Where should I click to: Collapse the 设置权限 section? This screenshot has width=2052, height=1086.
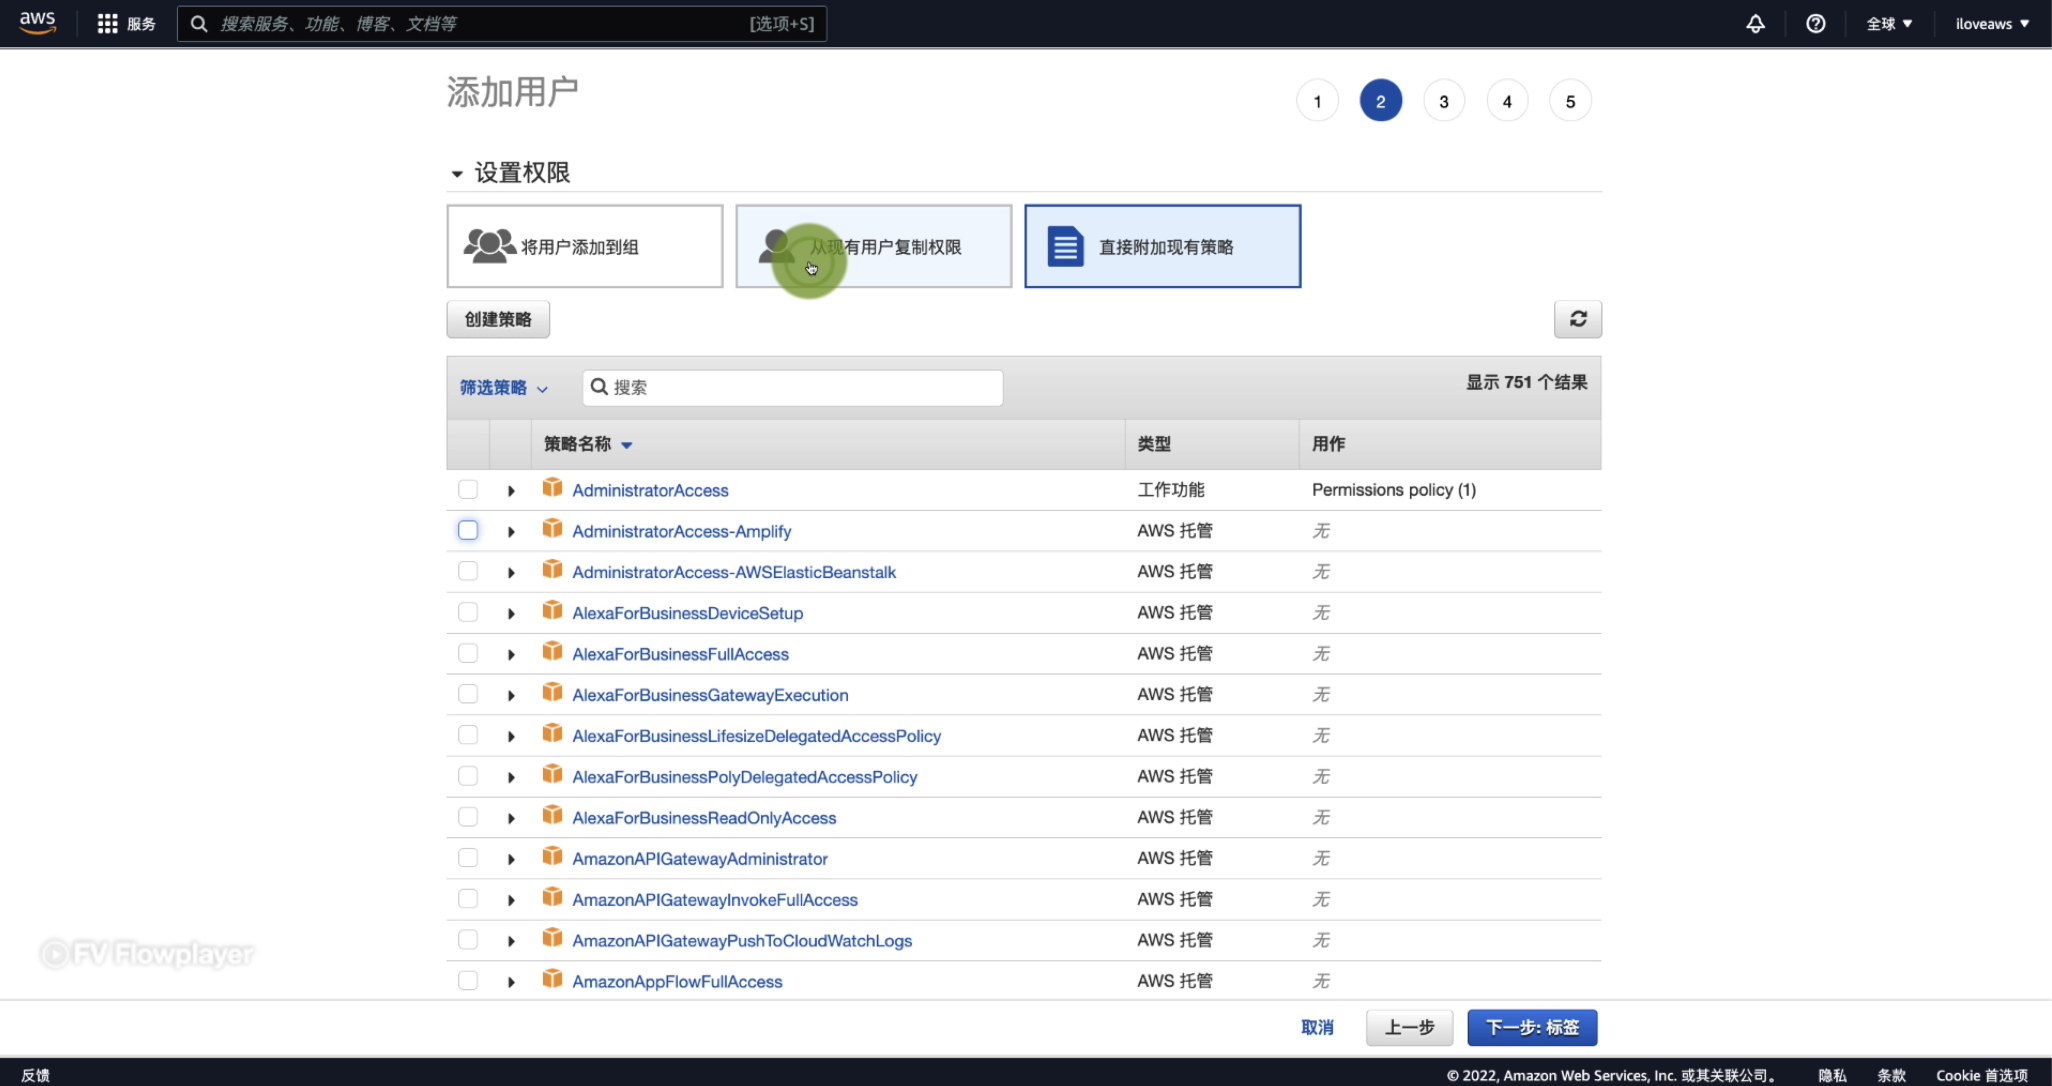457,174
